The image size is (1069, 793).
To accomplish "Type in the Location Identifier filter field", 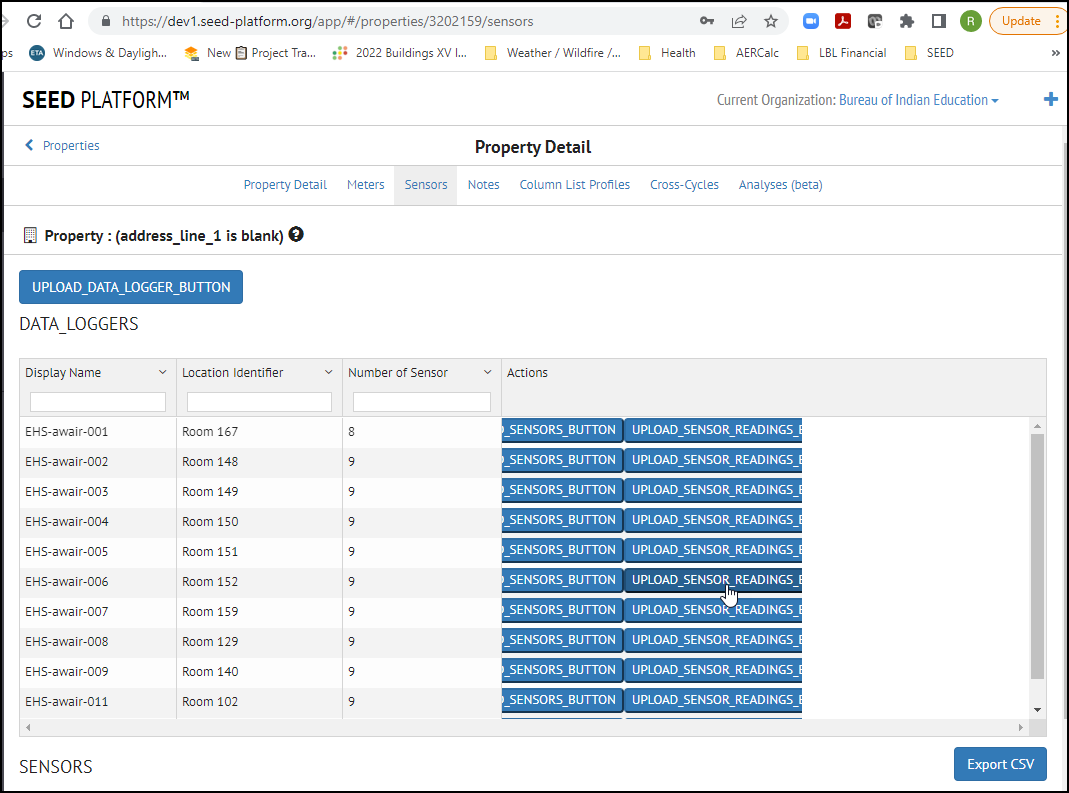I will point(258,401).
